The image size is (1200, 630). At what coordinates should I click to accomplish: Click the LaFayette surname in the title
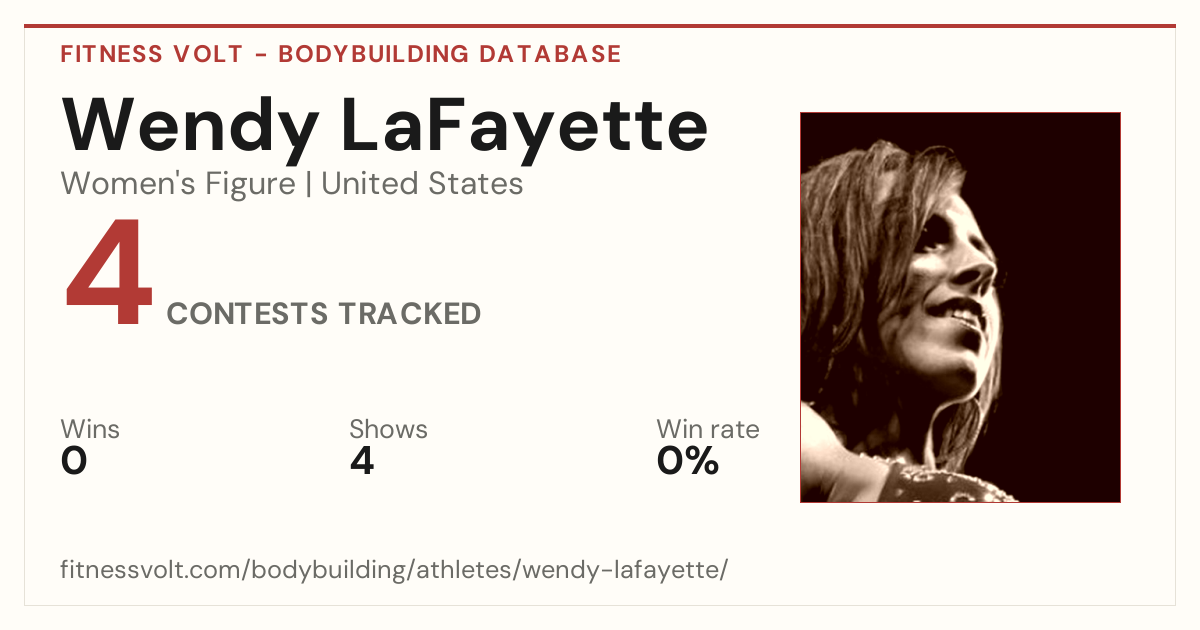pos(525,127)
